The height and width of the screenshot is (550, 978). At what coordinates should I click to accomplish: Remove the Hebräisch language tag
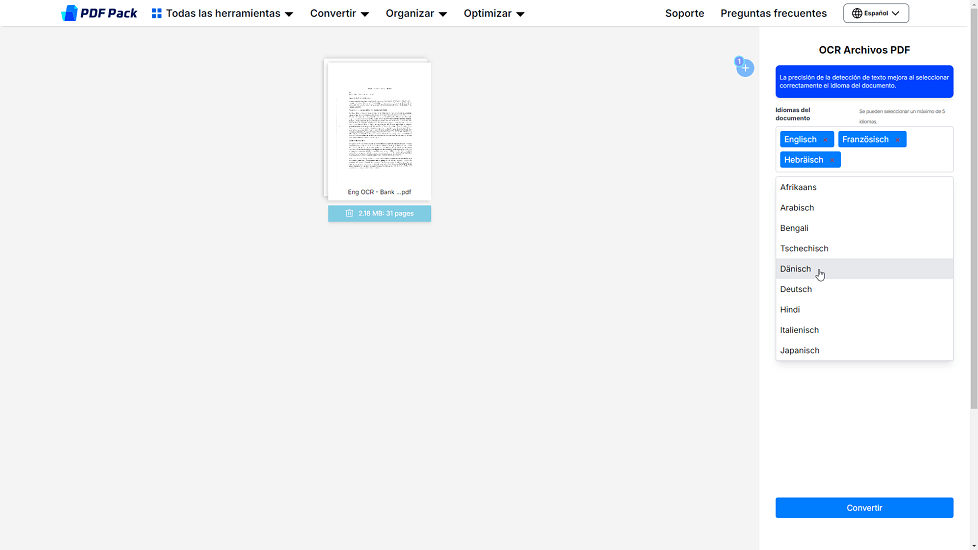(833, 160)
